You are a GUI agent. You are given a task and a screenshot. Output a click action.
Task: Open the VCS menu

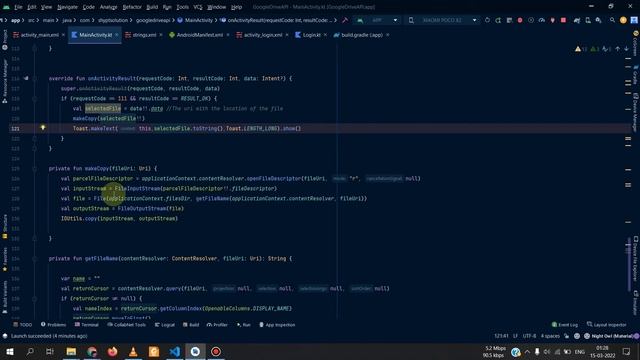(x=198, y=7)
